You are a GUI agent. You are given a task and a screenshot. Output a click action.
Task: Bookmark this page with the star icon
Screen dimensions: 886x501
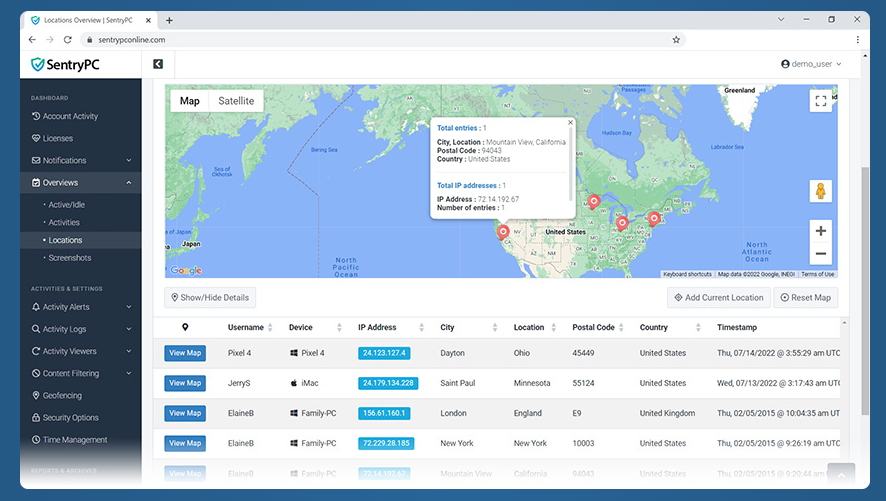tap(676, 40)
